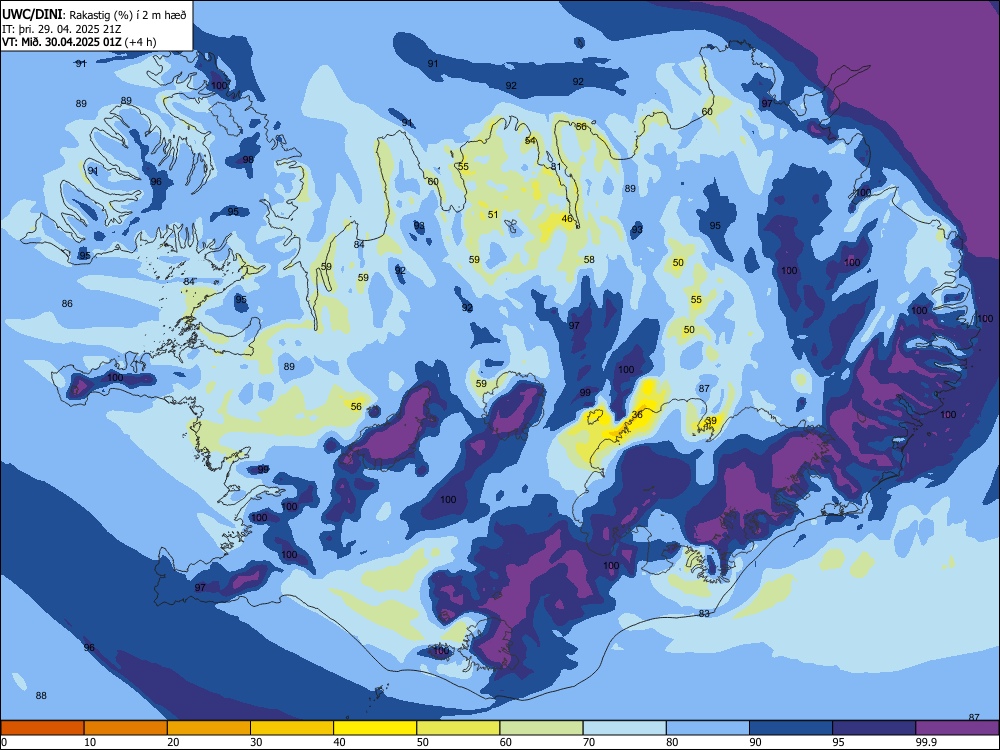Select the navy 95–99.9 legend swatch
The image size is (1000, 750).
(x=874, y=728)
